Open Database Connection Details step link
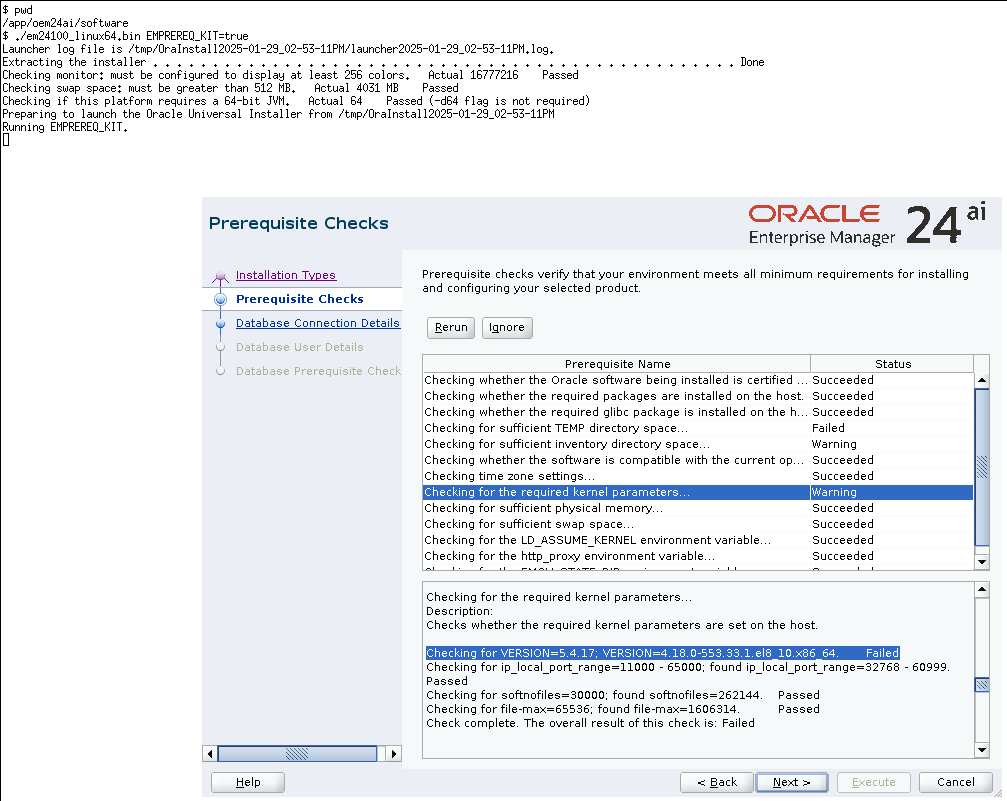This screenshot has height=801, width=1007. 318,323
